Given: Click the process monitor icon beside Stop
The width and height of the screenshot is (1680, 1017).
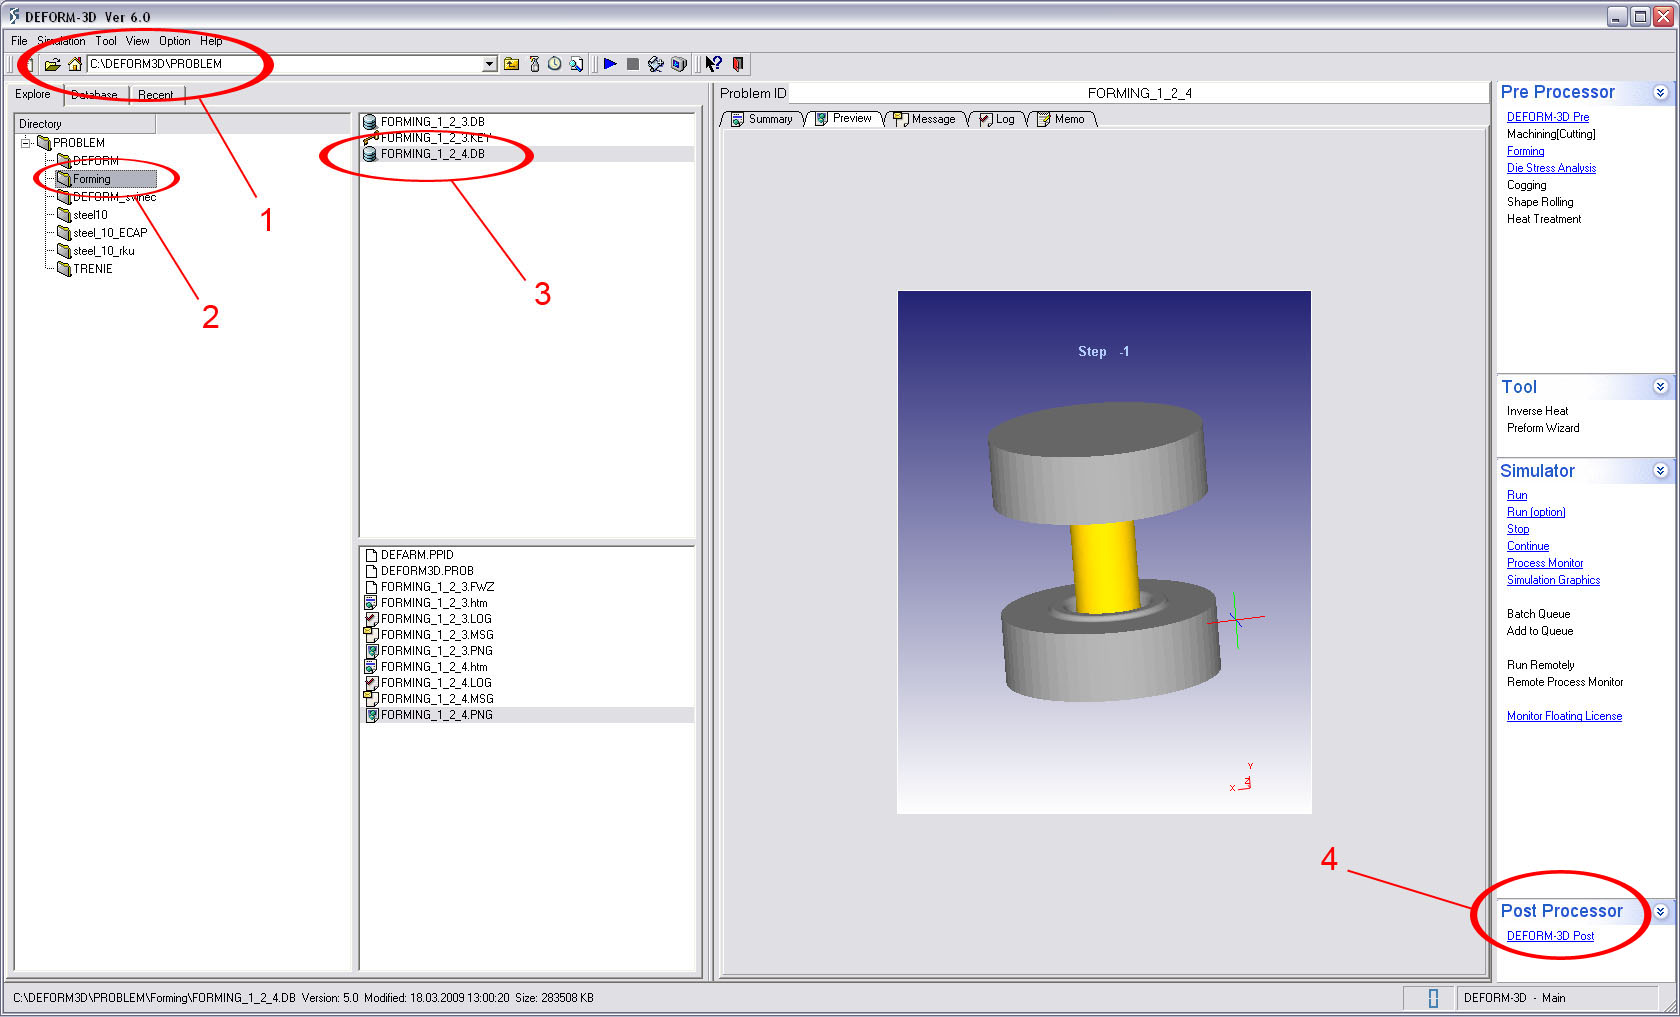Looking at the screenshot, I should [x=656, y=64].
